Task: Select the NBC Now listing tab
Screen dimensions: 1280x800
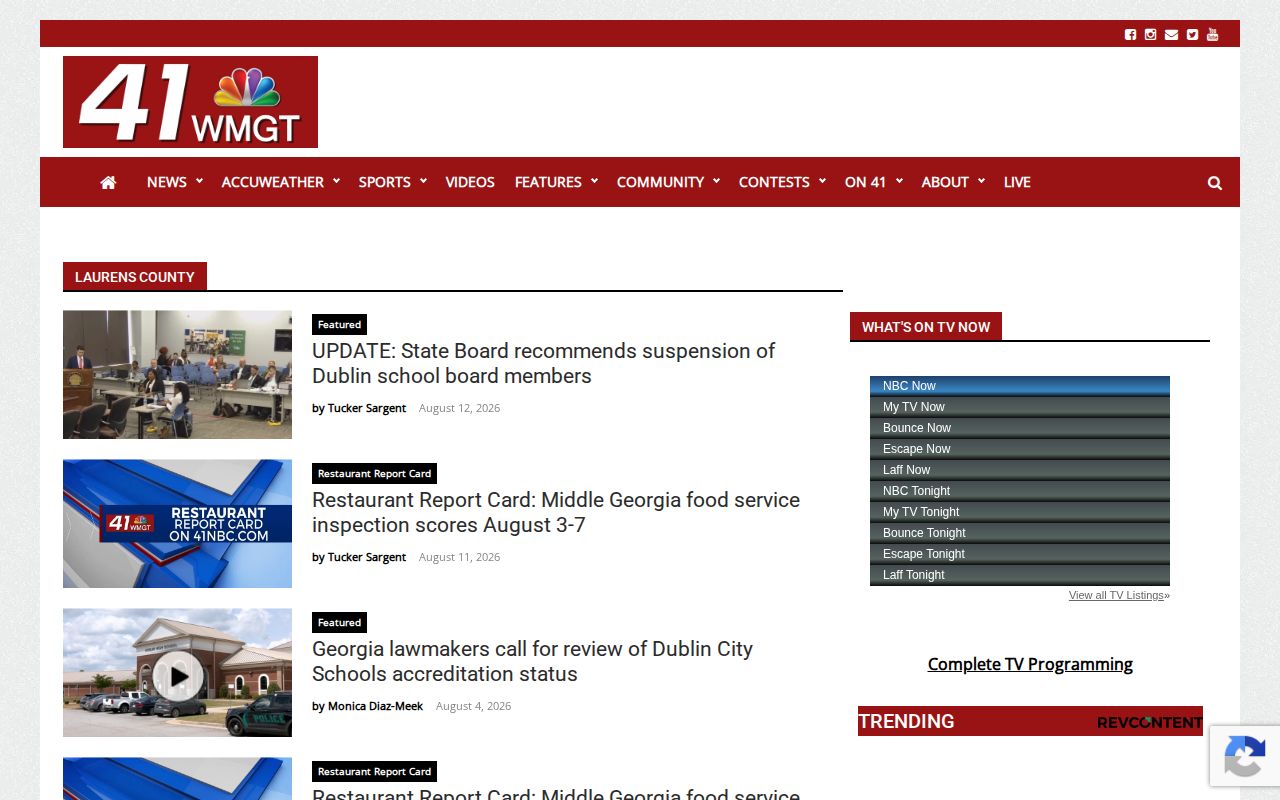Action: pyautogui.click(x=1020, y=386)
